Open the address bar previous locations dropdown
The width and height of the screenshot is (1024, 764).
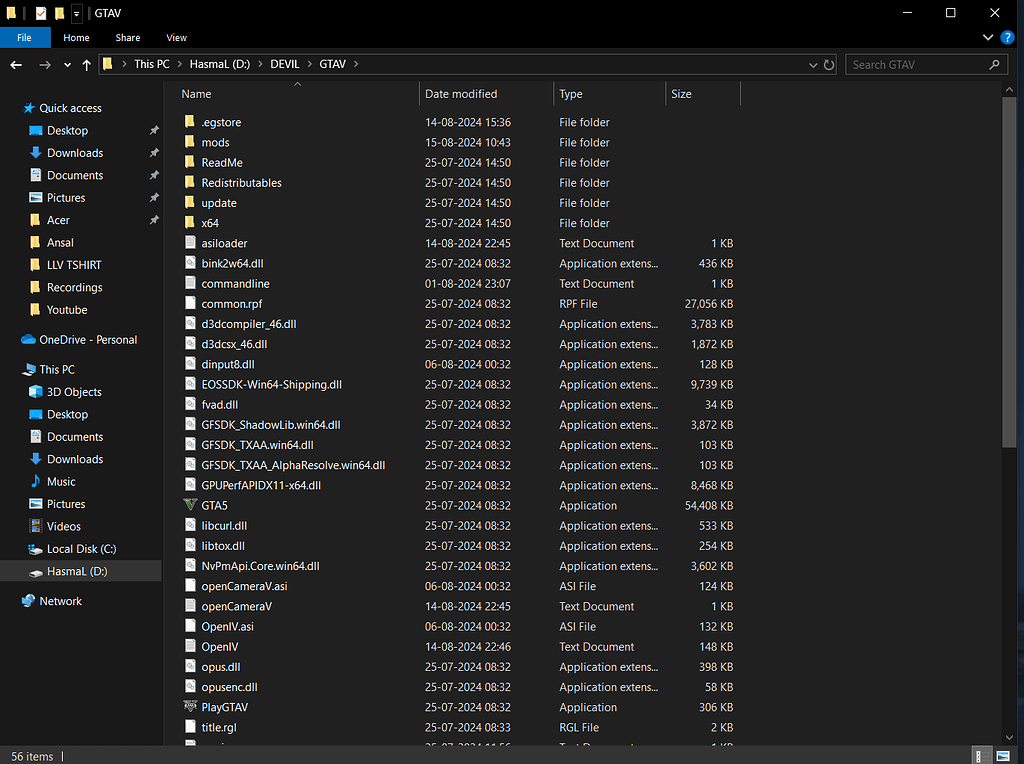coord(813,65)
